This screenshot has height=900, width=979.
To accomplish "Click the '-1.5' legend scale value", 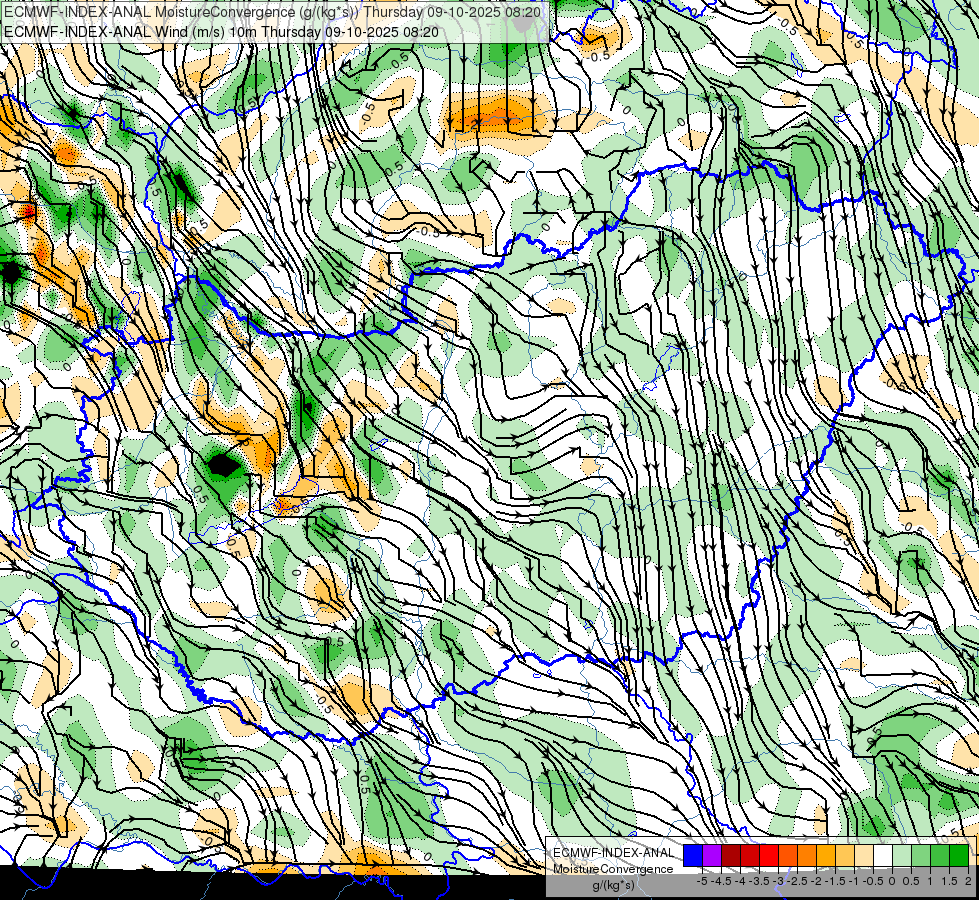I will (x=835, y=881).
